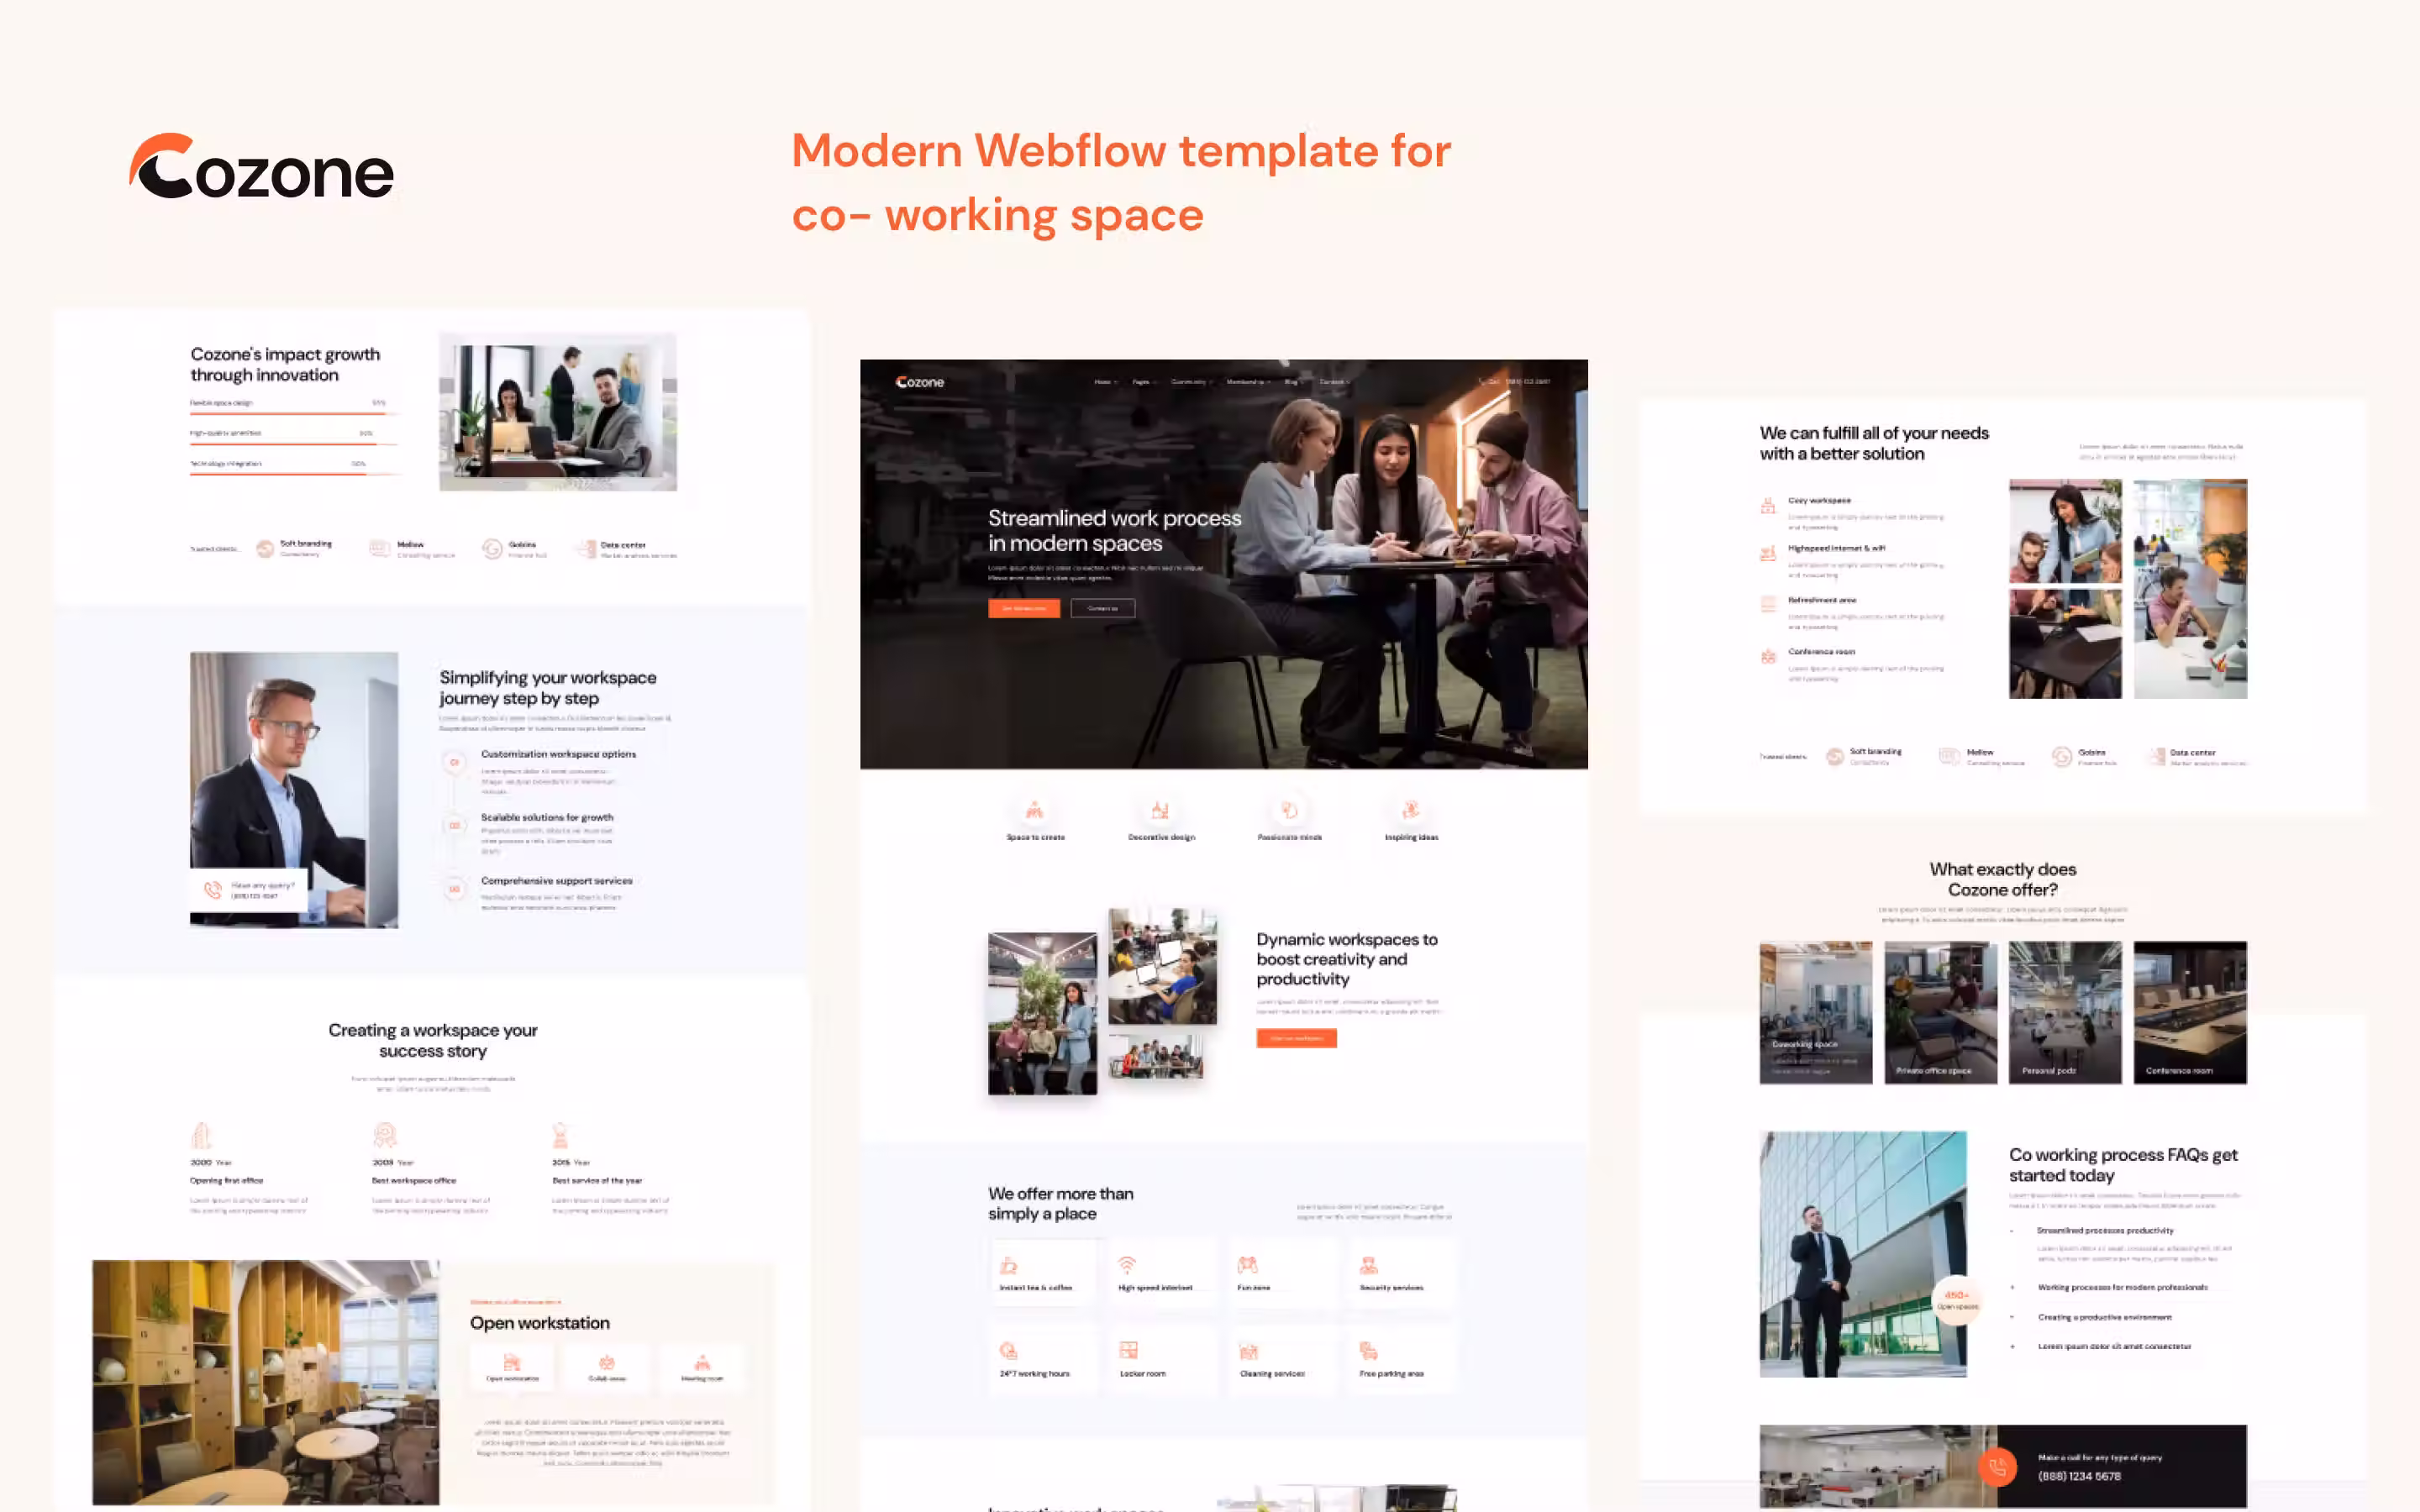The height and width of the screenshot is (1512, 2420).
Task: Click the open workstation shelf photo
Action: point(265,1382)
